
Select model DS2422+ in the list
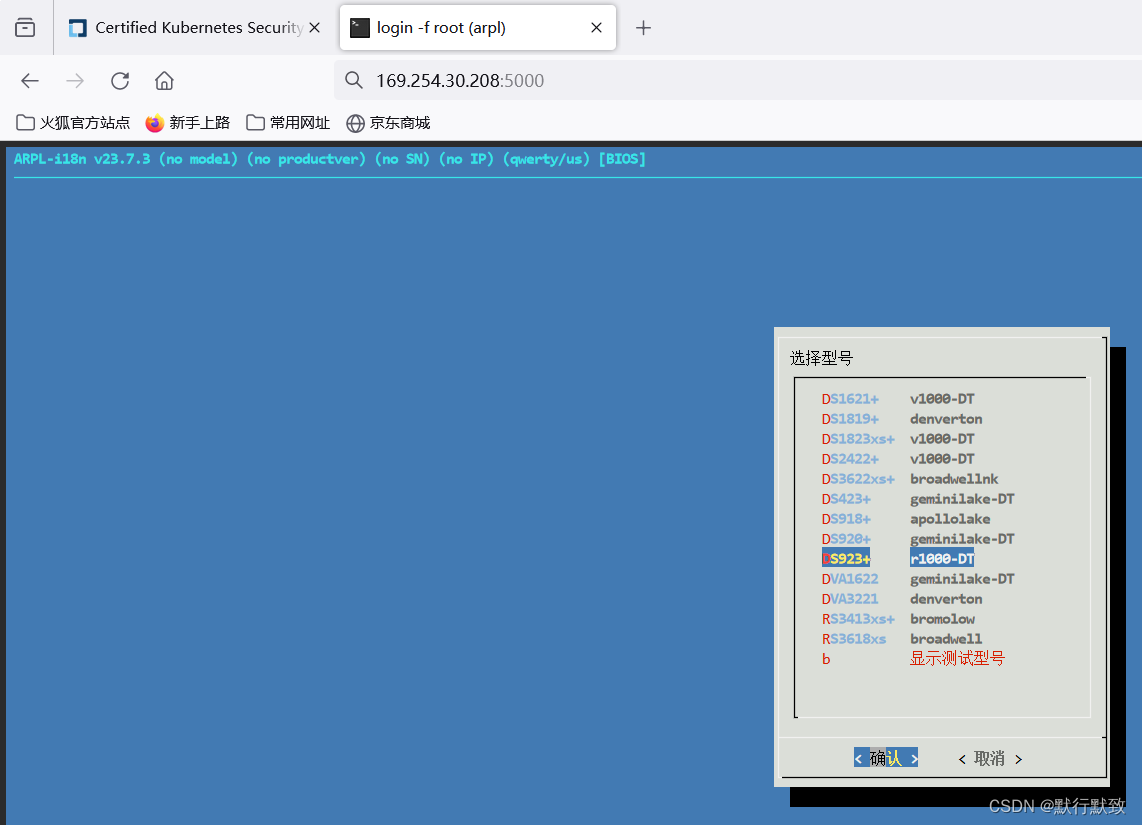pos(898,459)
